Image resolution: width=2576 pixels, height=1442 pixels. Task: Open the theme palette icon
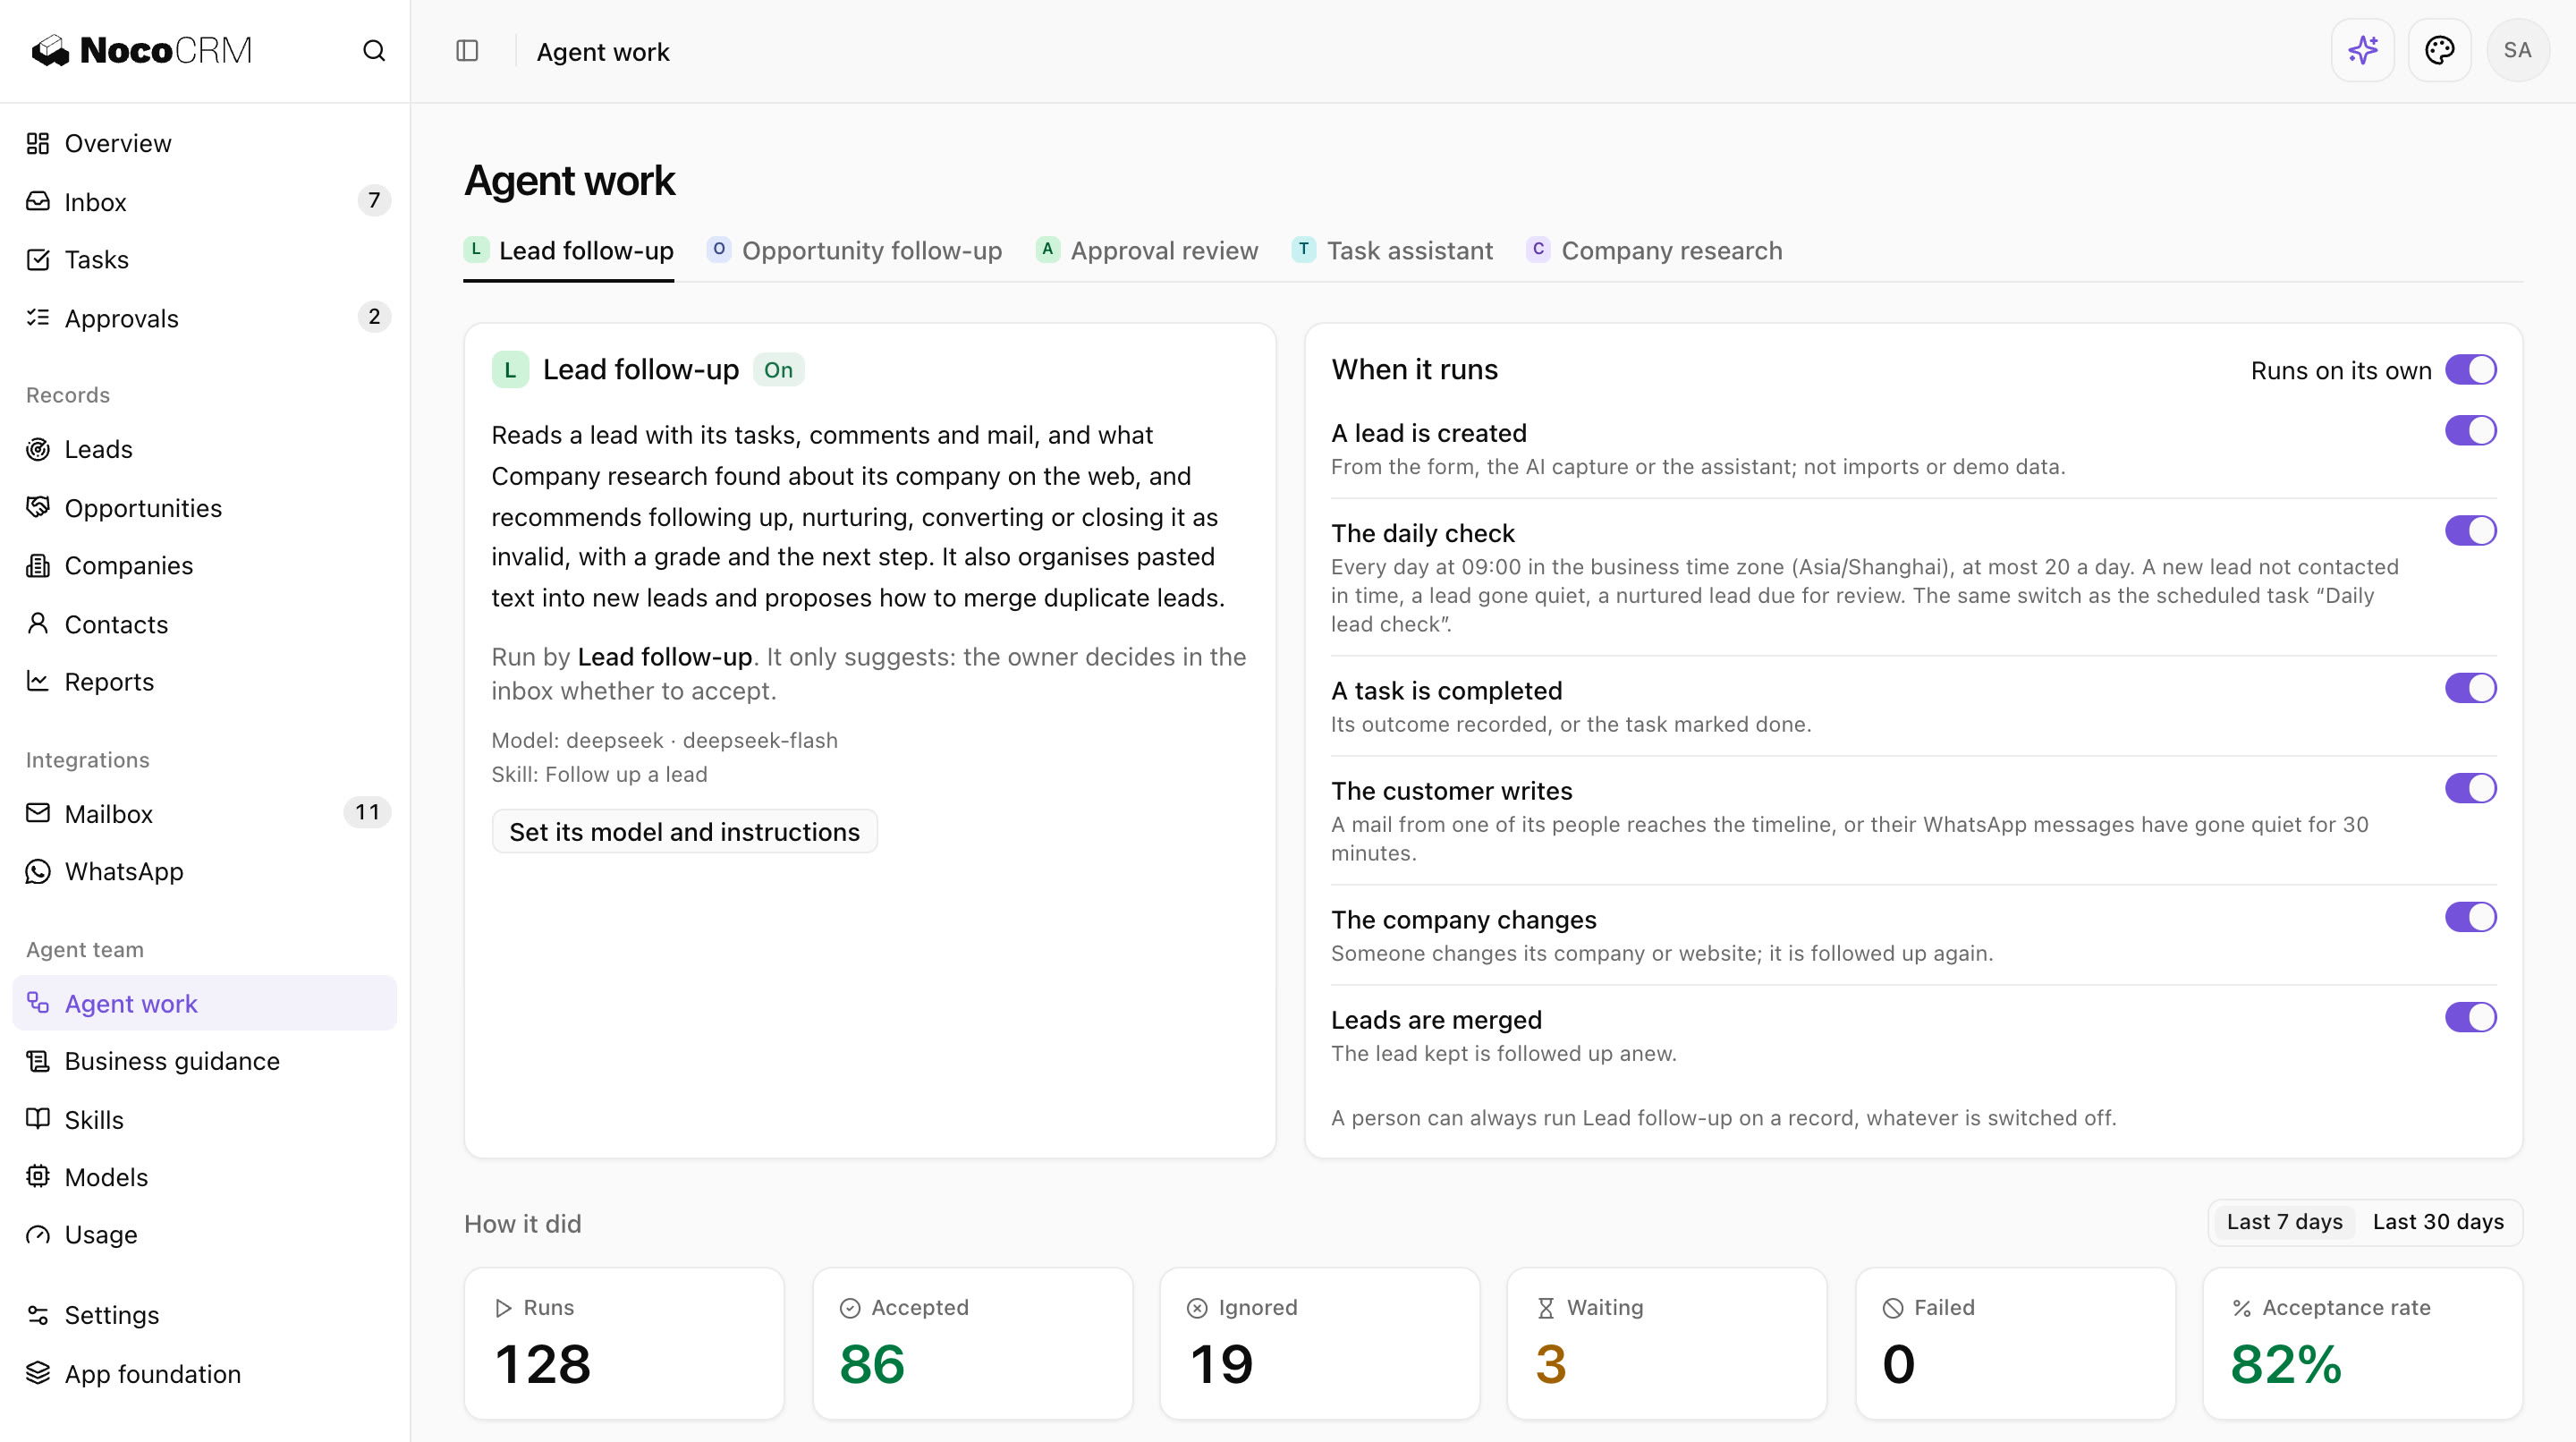click(2439, 50)
